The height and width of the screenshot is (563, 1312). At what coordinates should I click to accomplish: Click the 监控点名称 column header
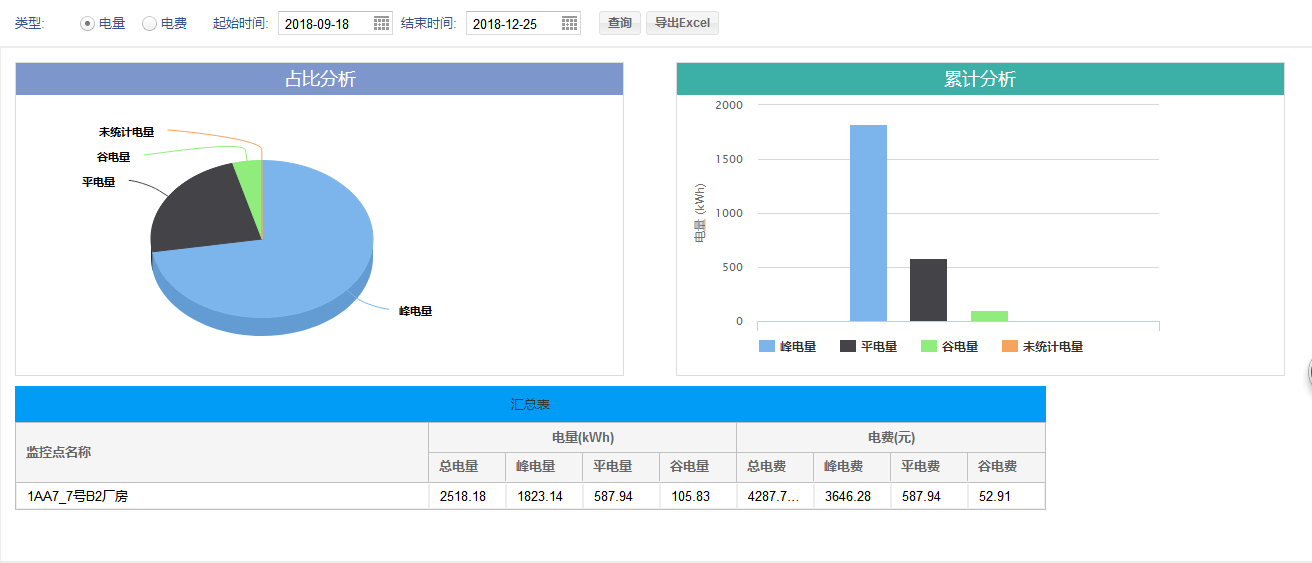[x=222, y=452]
